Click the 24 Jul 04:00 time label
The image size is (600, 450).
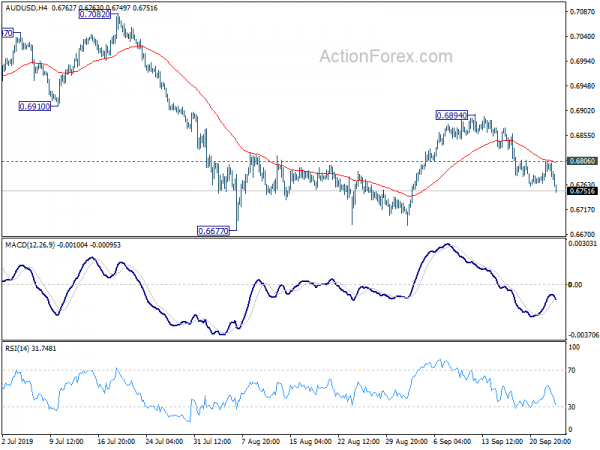pos(164,441)
